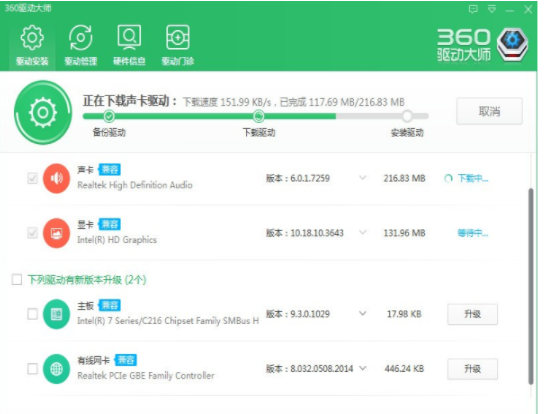Click Realtek PCIe GBE Family Controller text

[x=146, y=375]
